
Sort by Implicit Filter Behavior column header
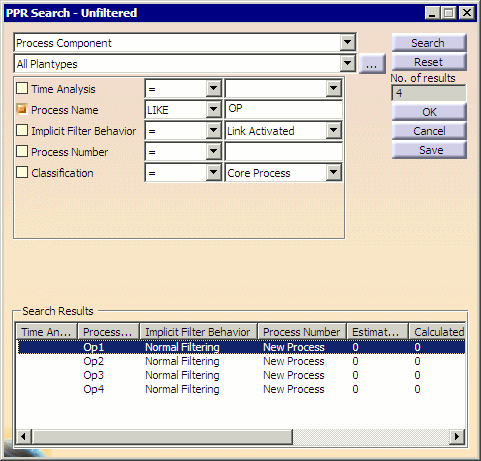tap(198, 332)
